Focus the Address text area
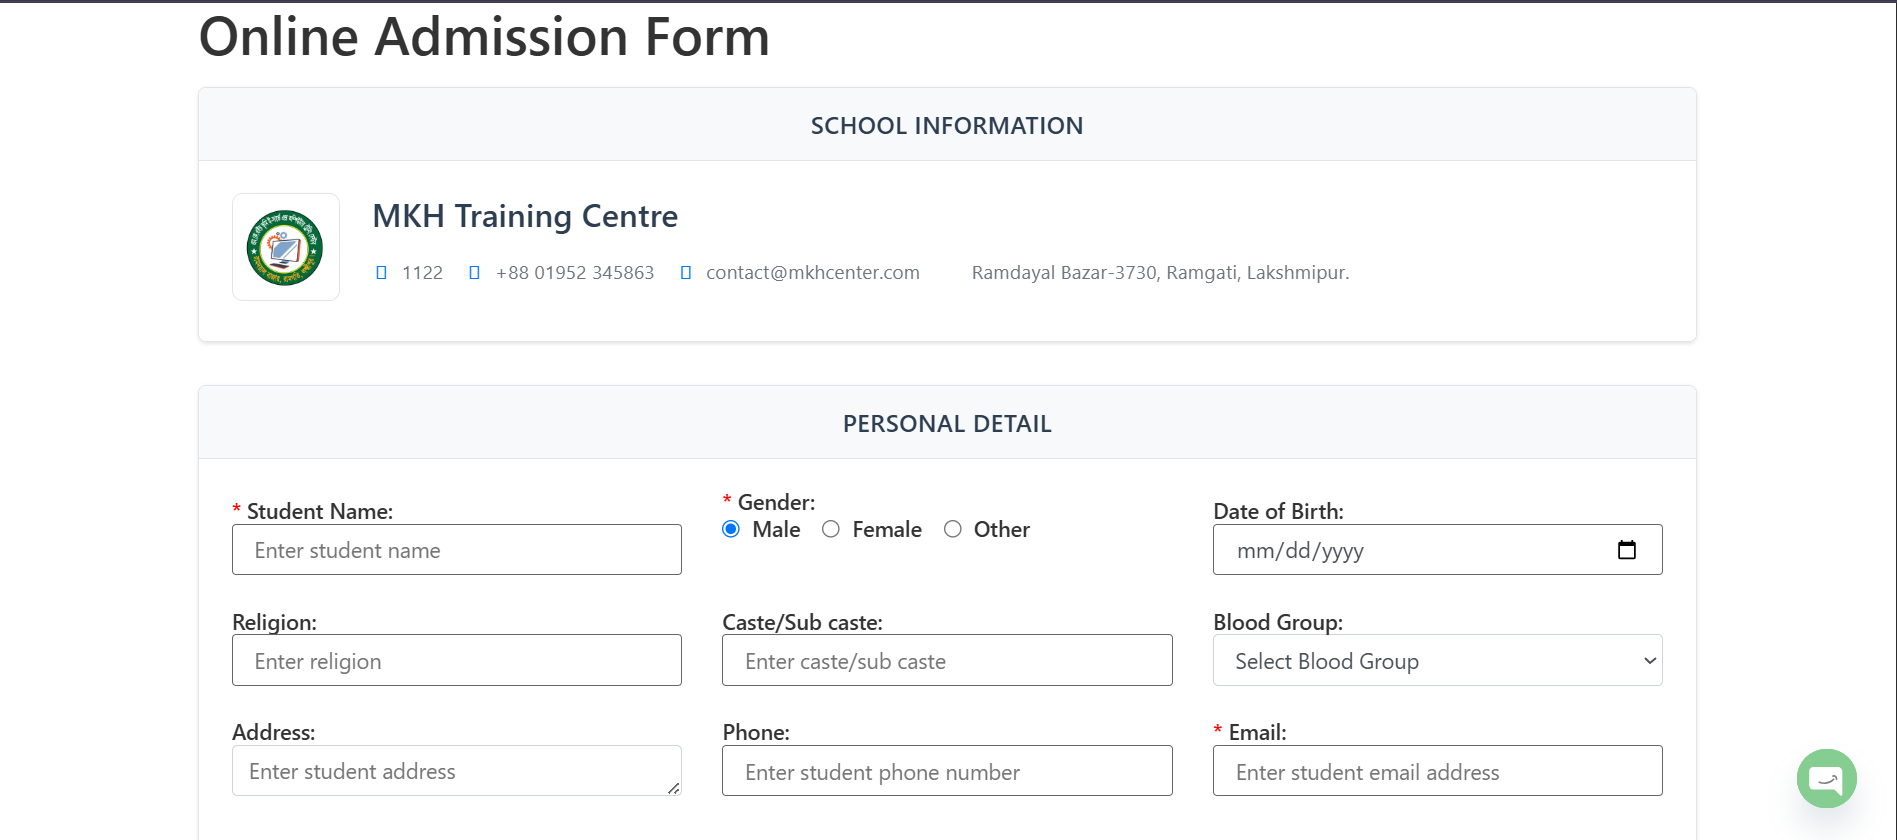1897x840 pixels. point(450,770)
